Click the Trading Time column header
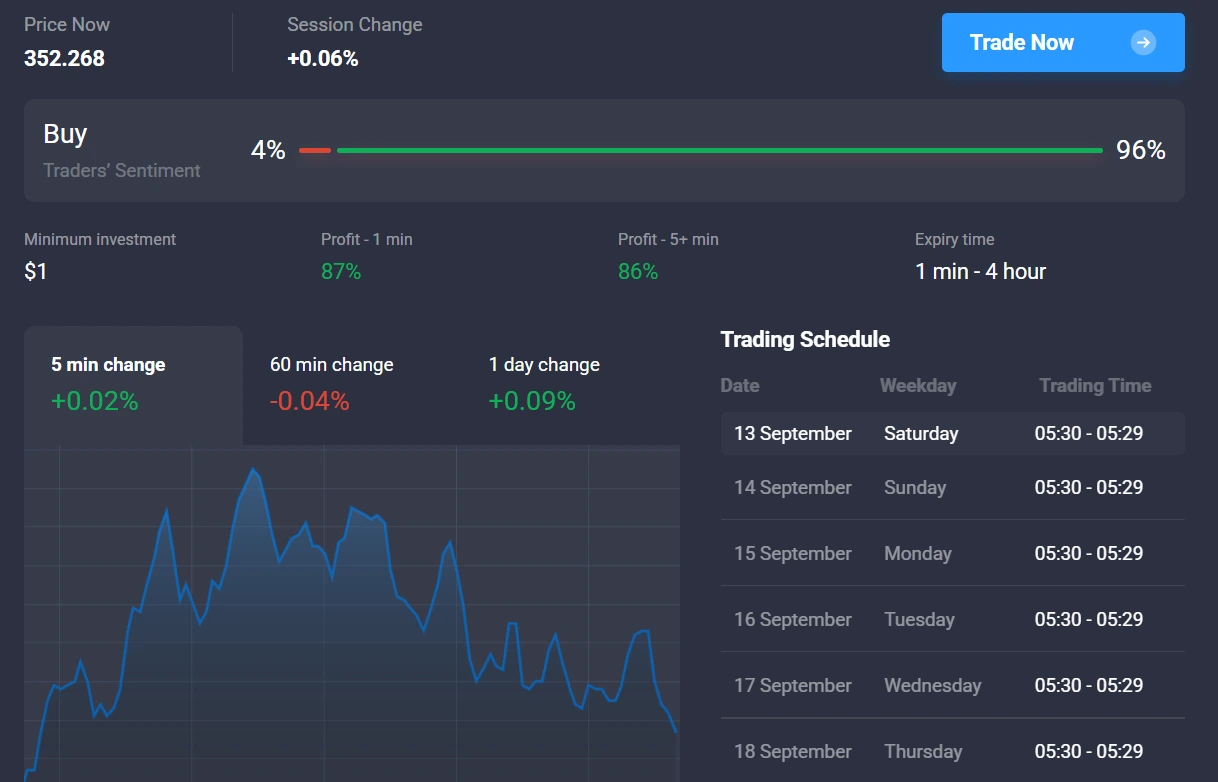This screenshot has width=1218, height=782. pyautogui.click(x=1095, y=385)
